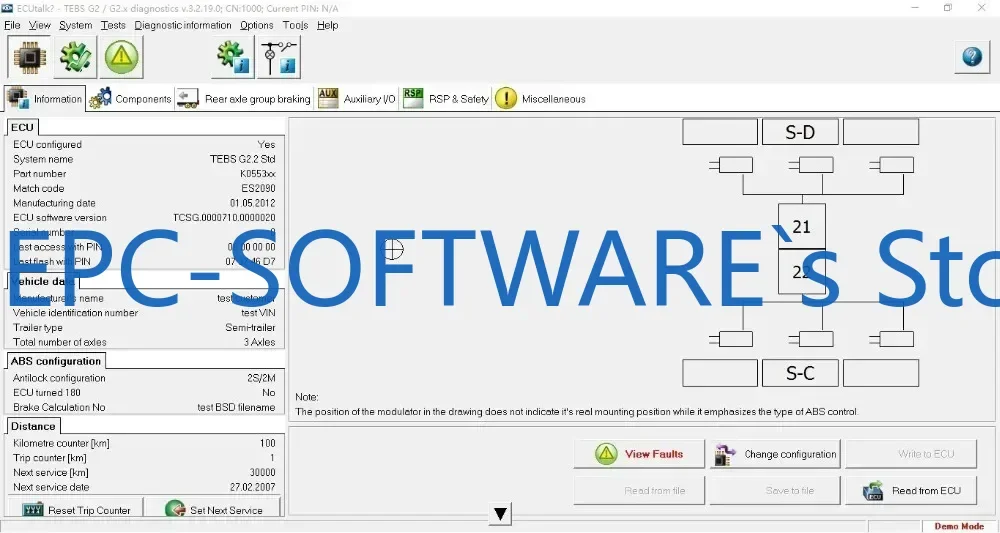Click modulator port 21 in diagram
The image size is (1000, 533).
coord(802,226)
